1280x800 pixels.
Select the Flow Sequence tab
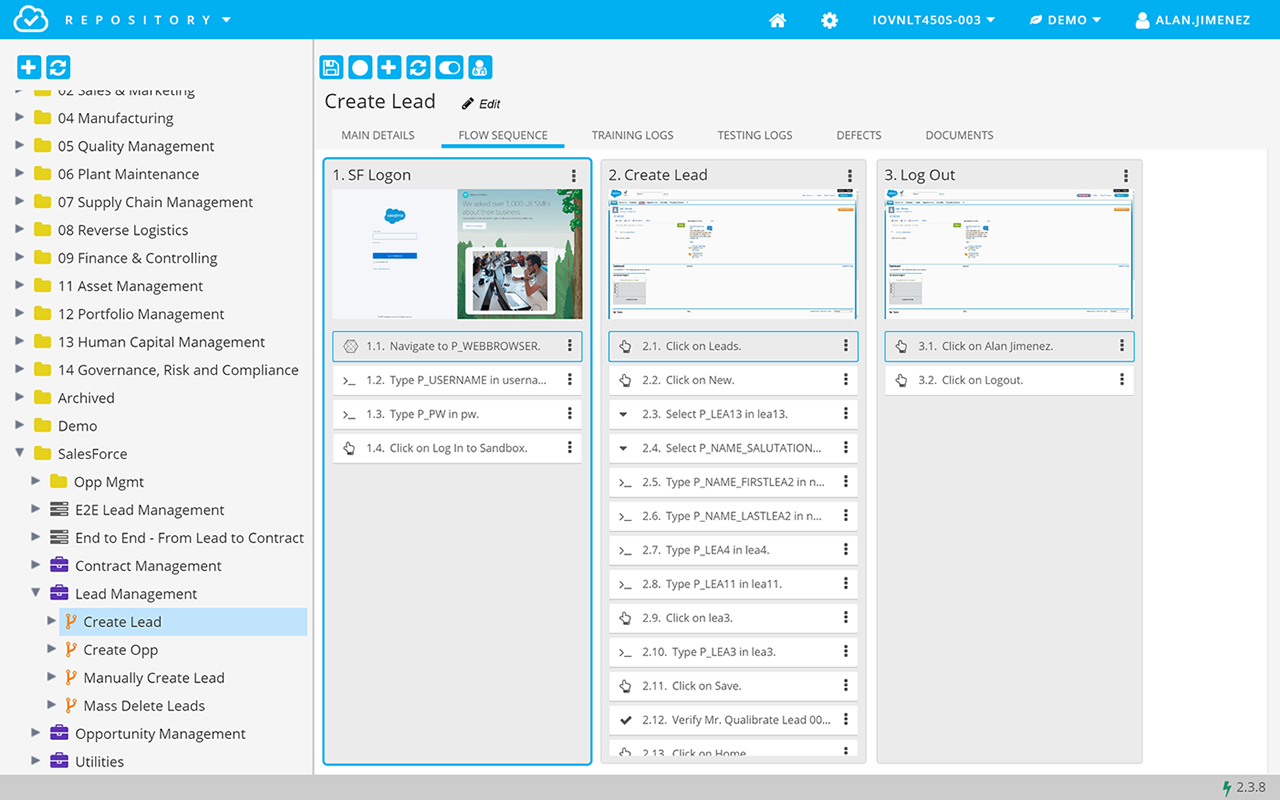[503, 135]
